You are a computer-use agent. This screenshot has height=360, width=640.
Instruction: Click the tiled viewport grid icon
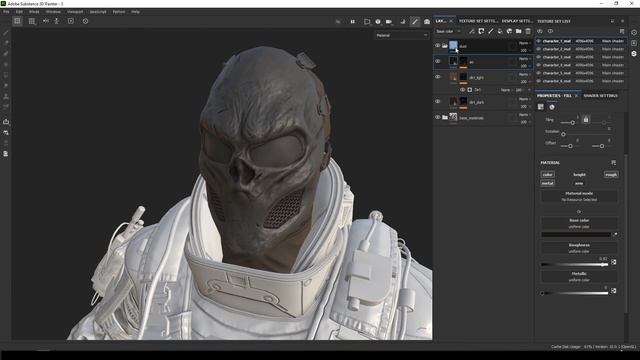(x=32, y=21)
